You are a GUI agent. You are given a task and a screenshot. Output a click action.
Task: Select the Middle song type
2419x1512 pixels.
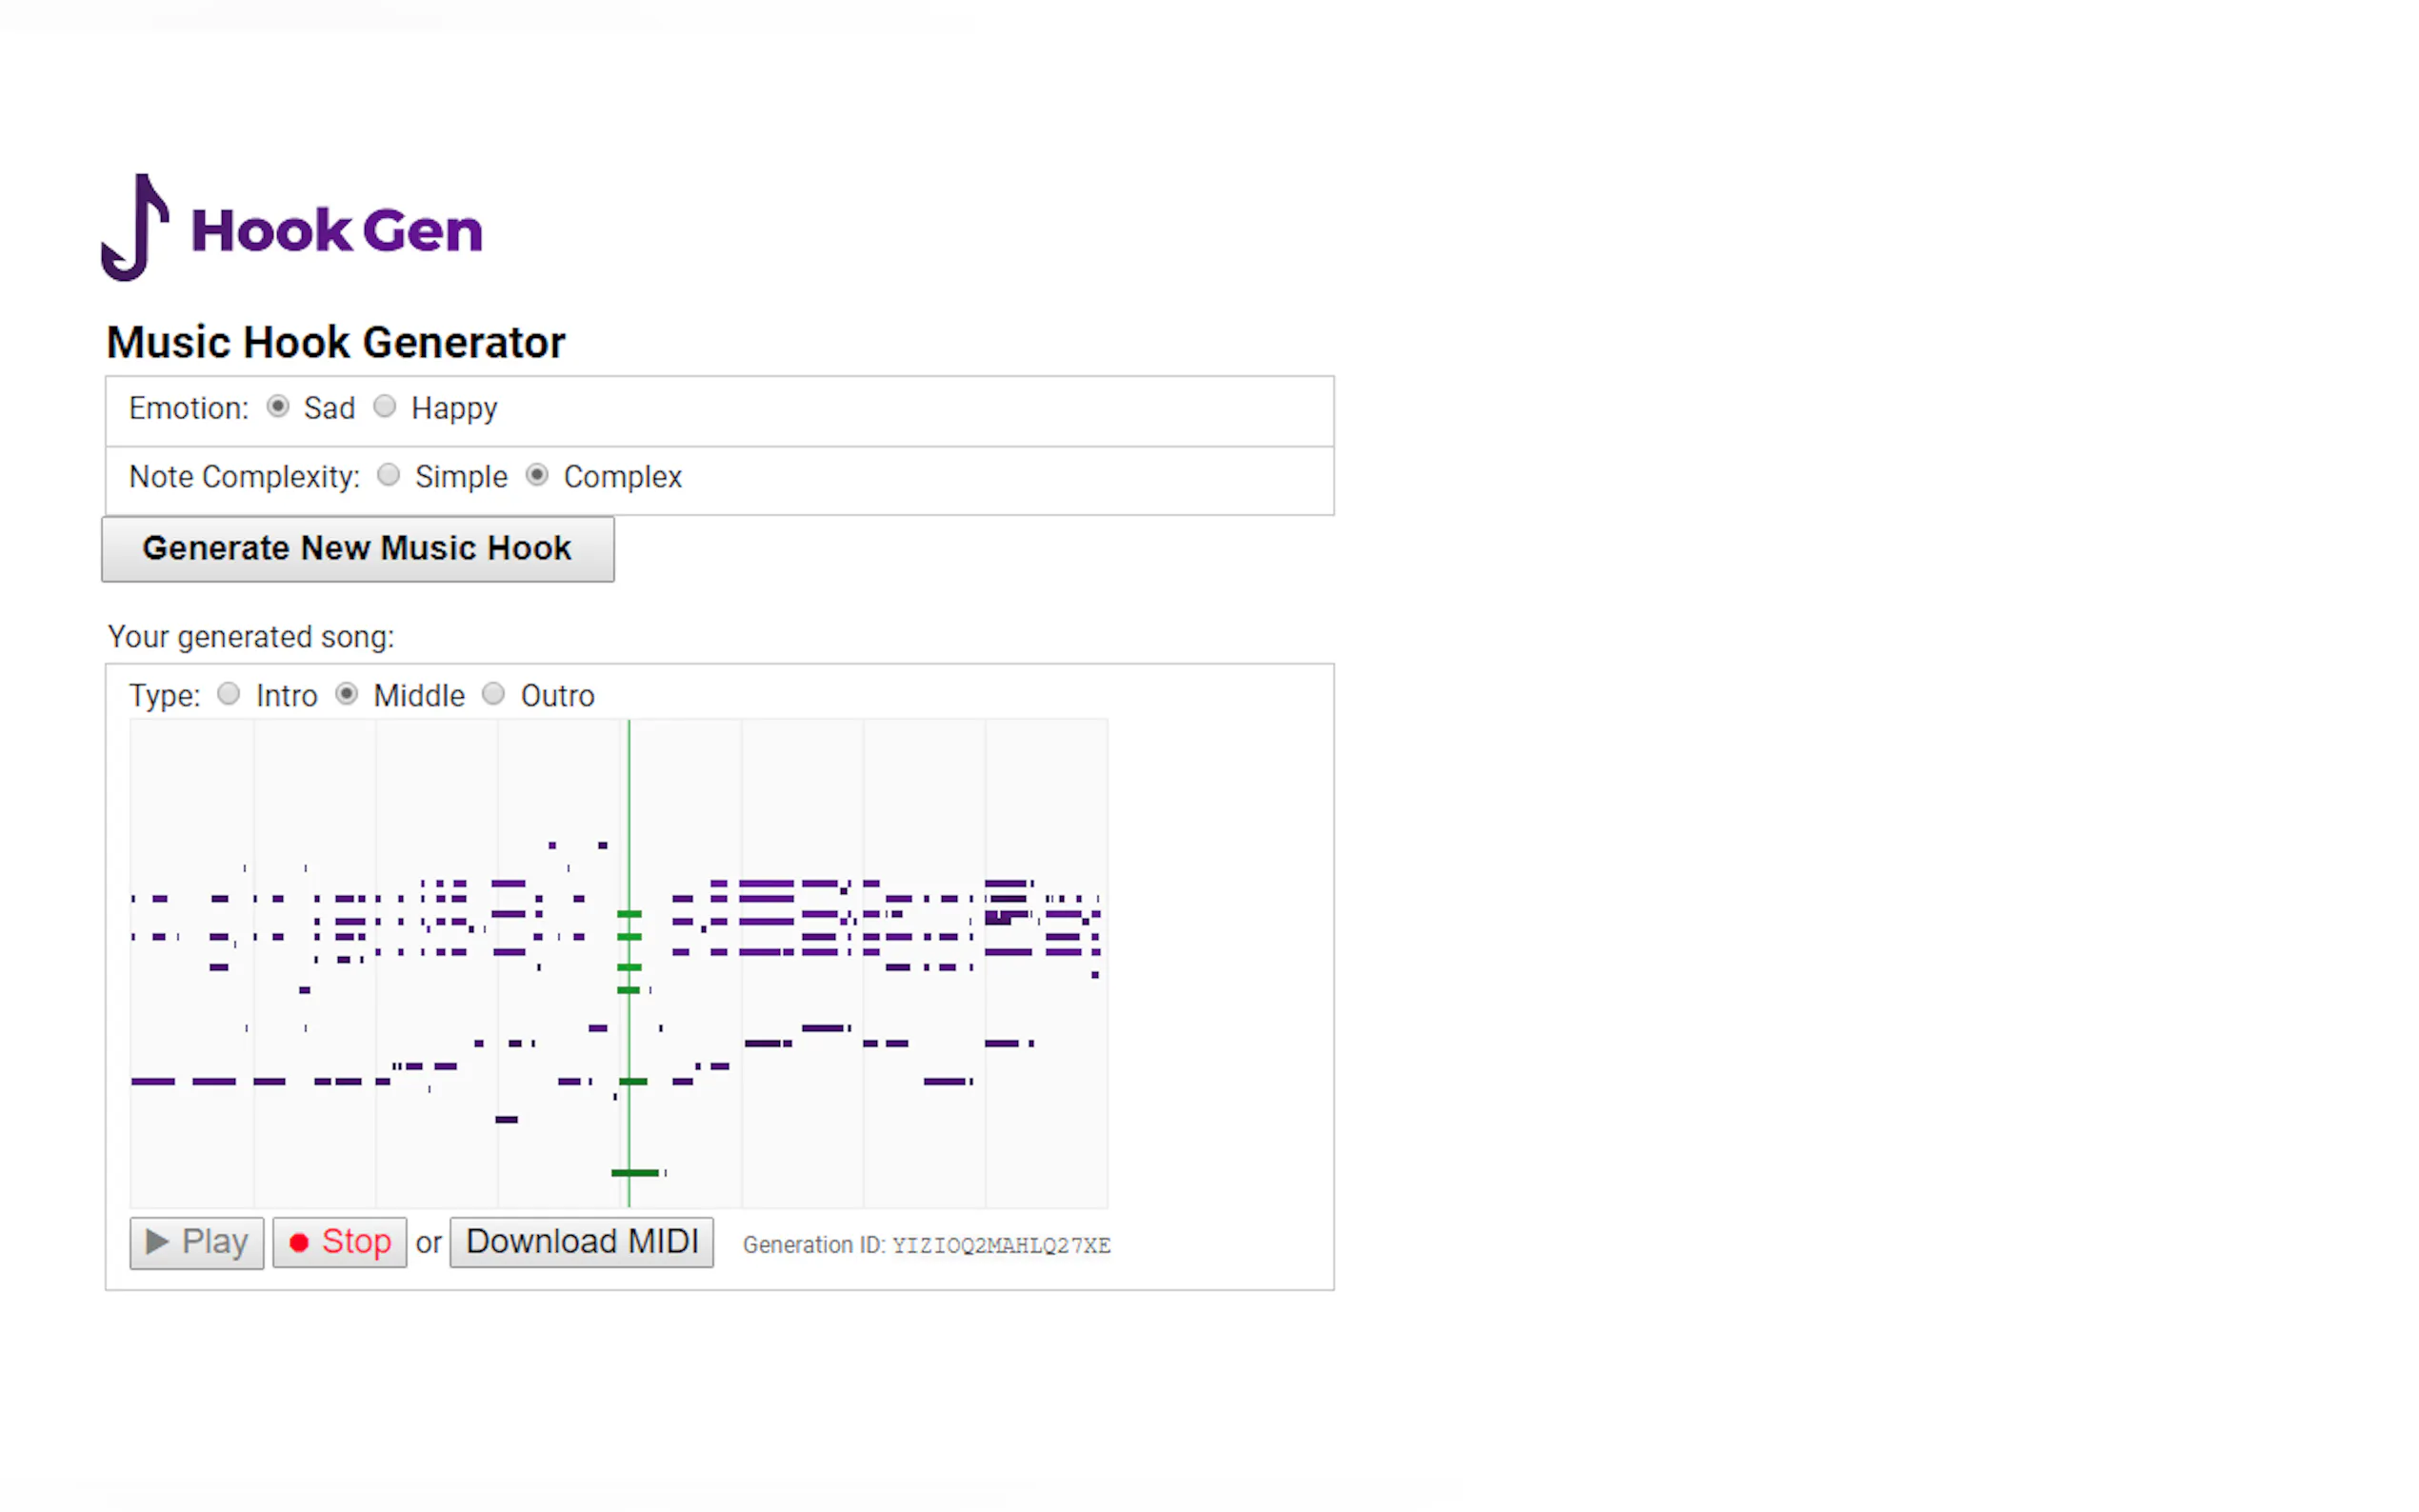point(346,694)
